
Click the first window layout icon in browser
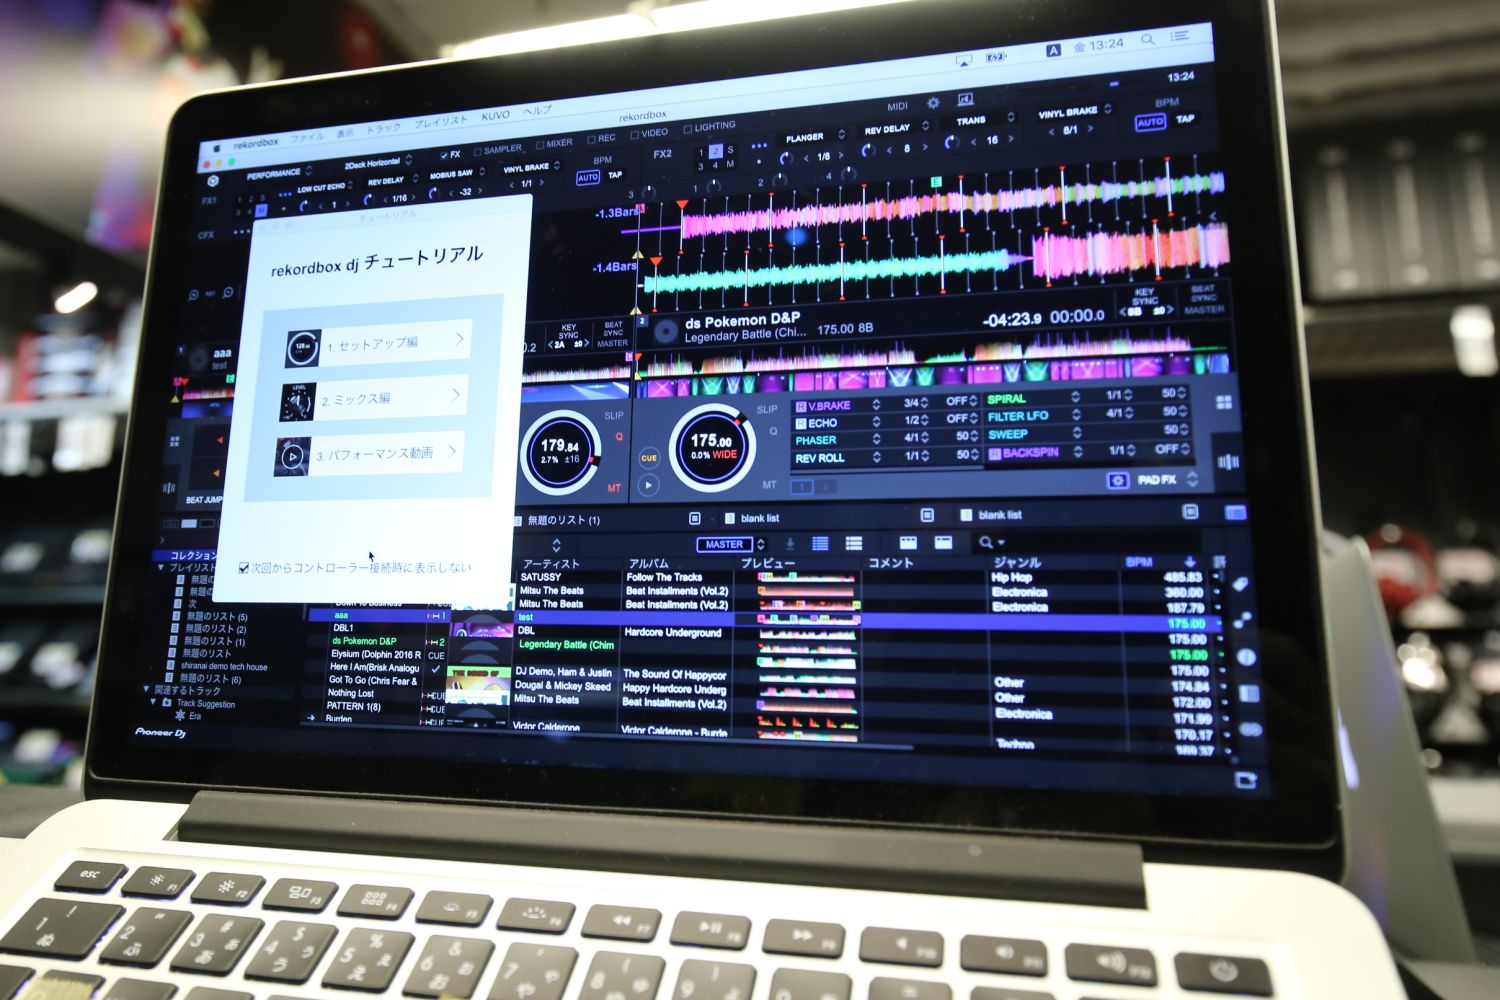(908, 542)
